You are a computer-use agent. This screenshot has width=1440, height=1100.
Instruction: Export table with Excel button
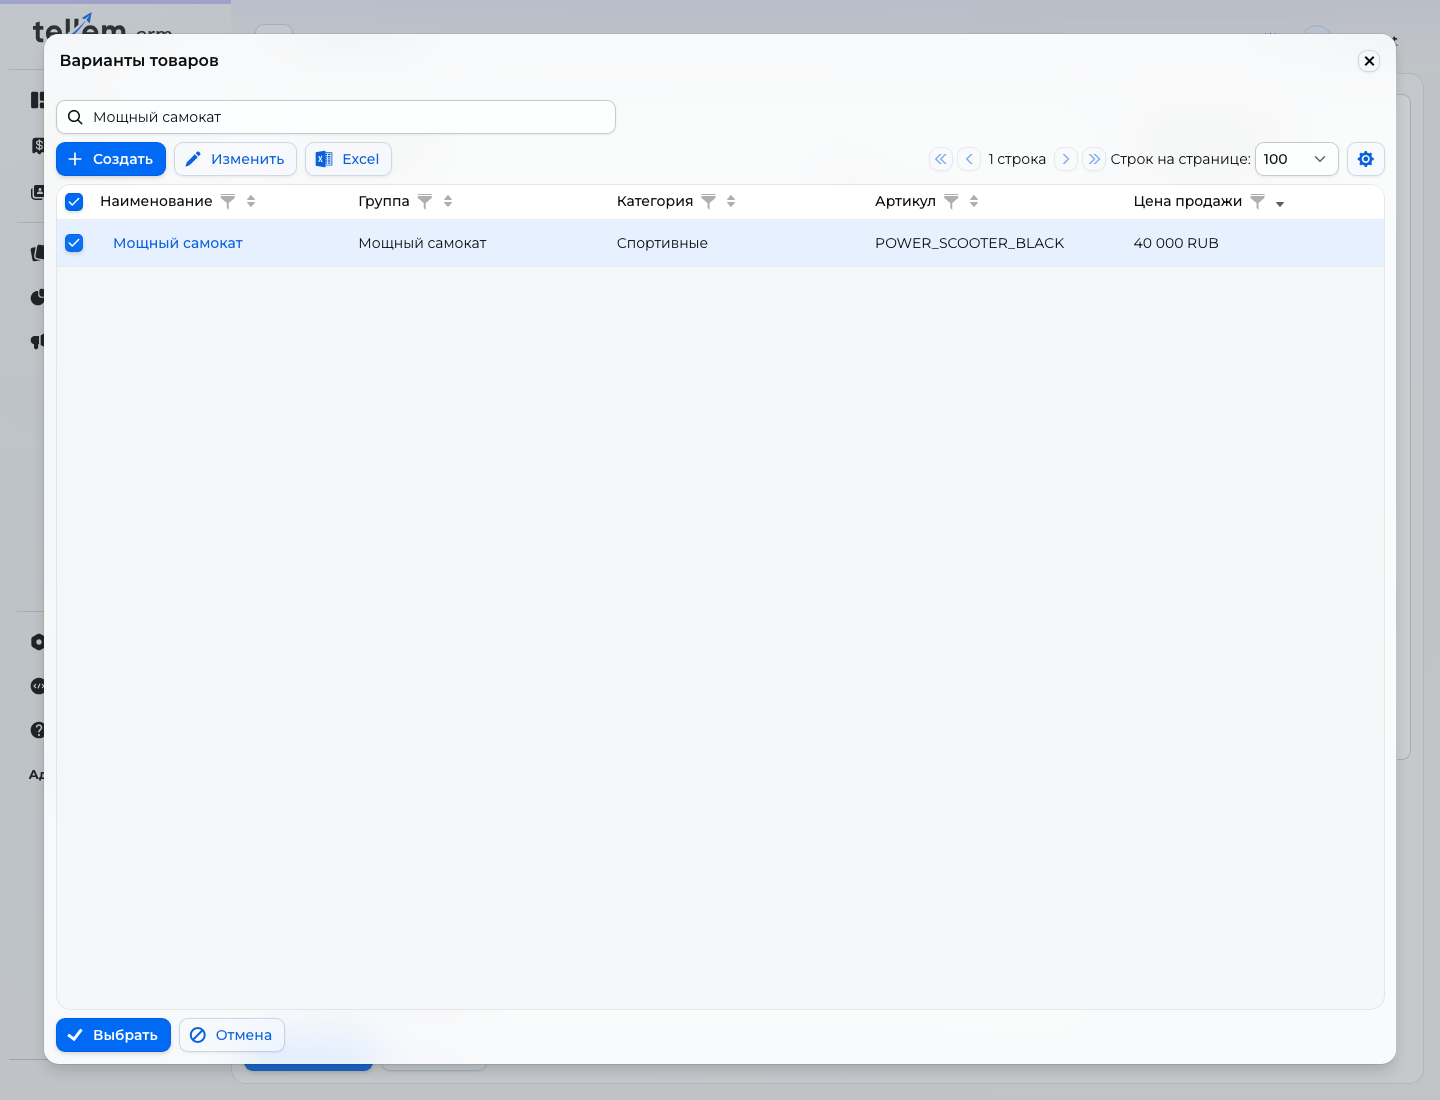348,159
